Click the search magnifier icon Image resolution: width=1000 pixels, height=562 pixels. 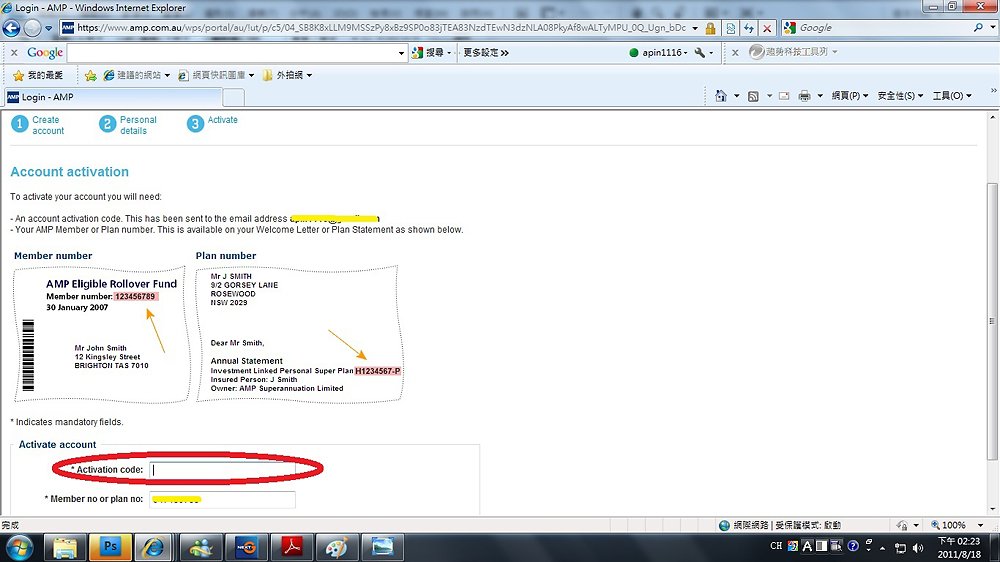978,27
